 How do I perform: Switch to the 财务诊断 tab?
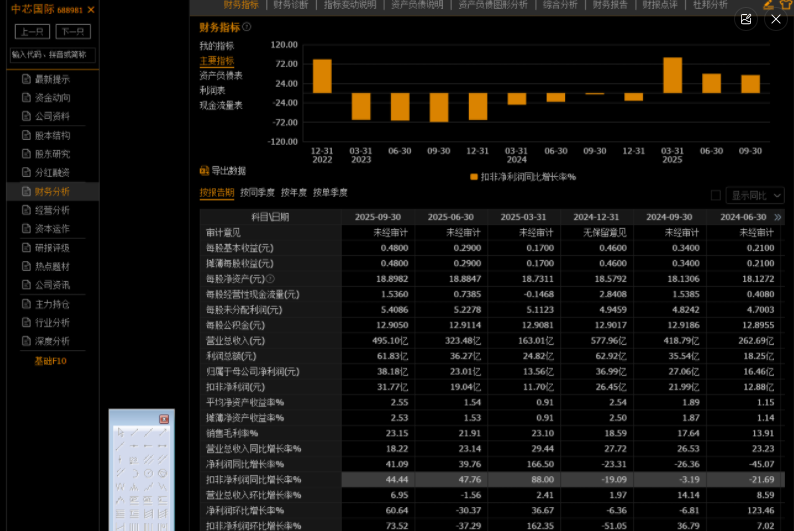290,5
